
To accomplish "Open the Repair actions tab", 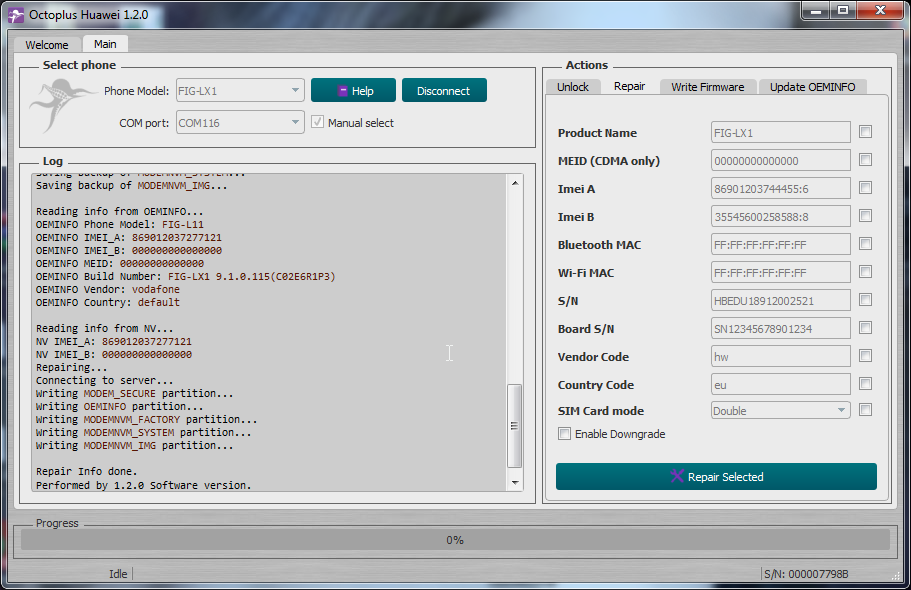I will click(629, 86).
